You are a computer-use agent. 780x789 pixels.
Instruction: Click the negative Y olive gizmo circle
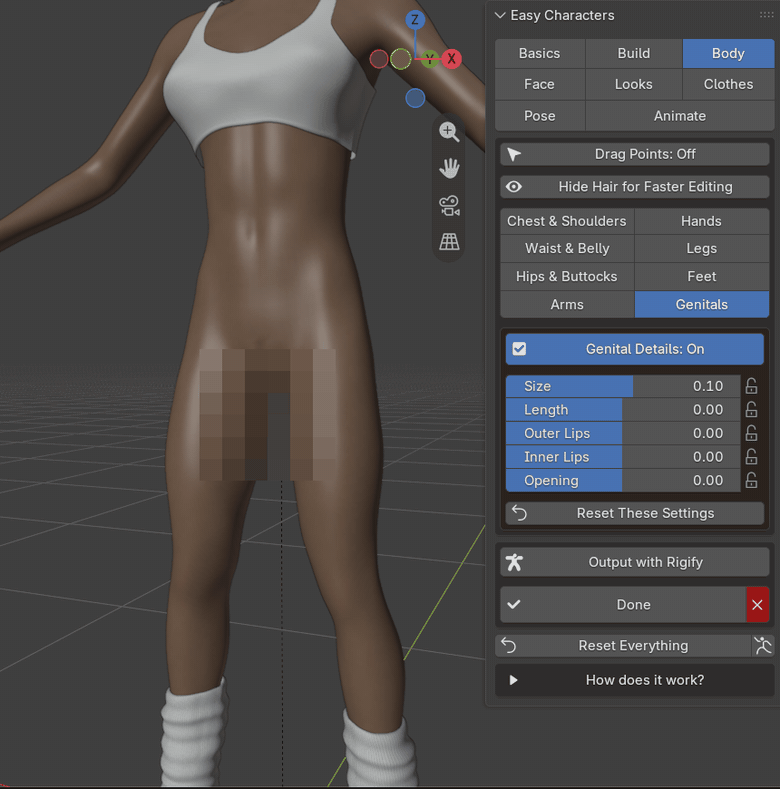point(401,59)
